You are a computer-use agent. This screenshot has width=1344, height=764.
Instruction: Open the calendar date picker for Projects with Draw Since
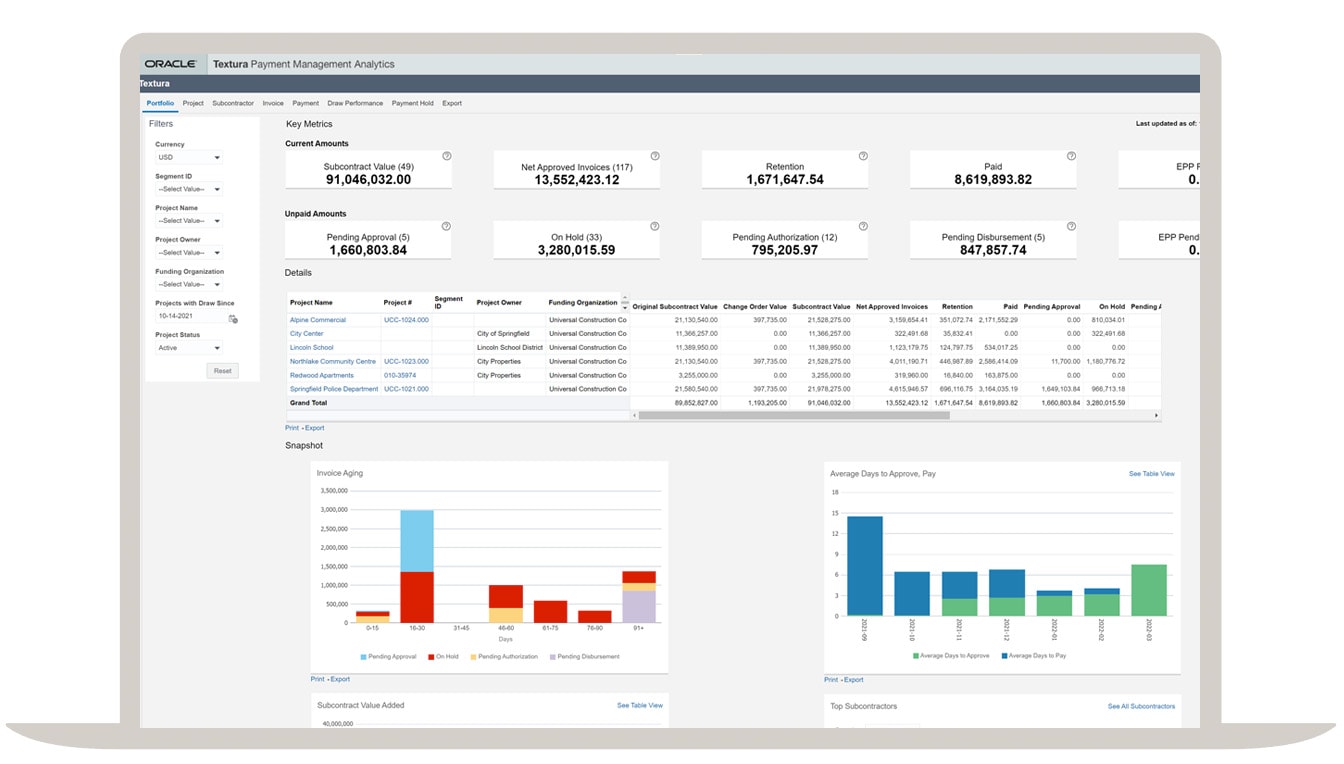(x=232, y=317)
